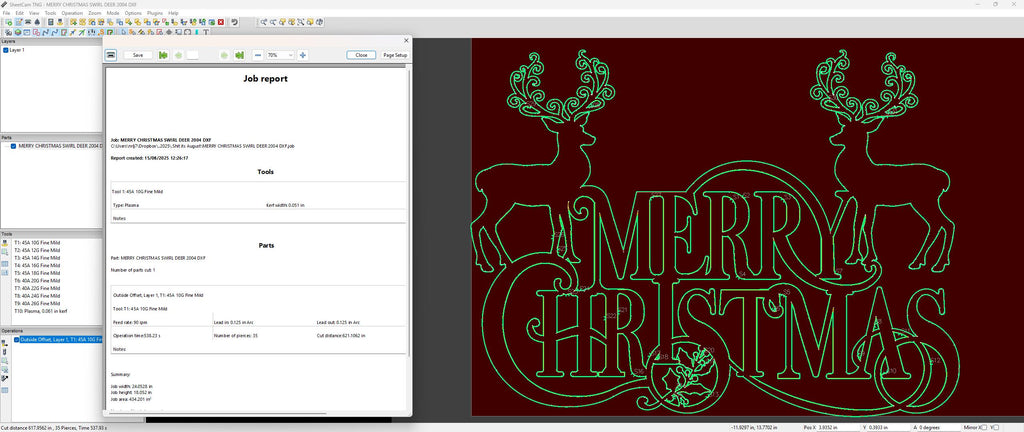
Task: Open the Help menu
Action: point(173,13)
